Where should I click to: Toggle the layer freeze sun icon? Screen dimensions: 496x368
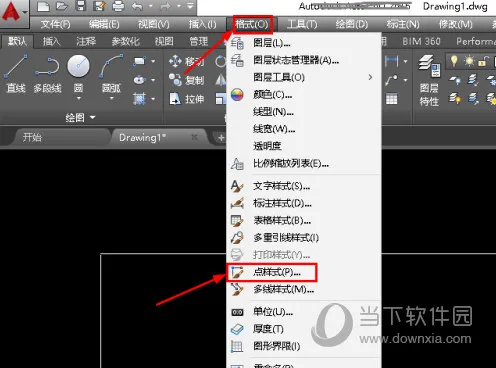pyautogui.click(x=469, y=61)
